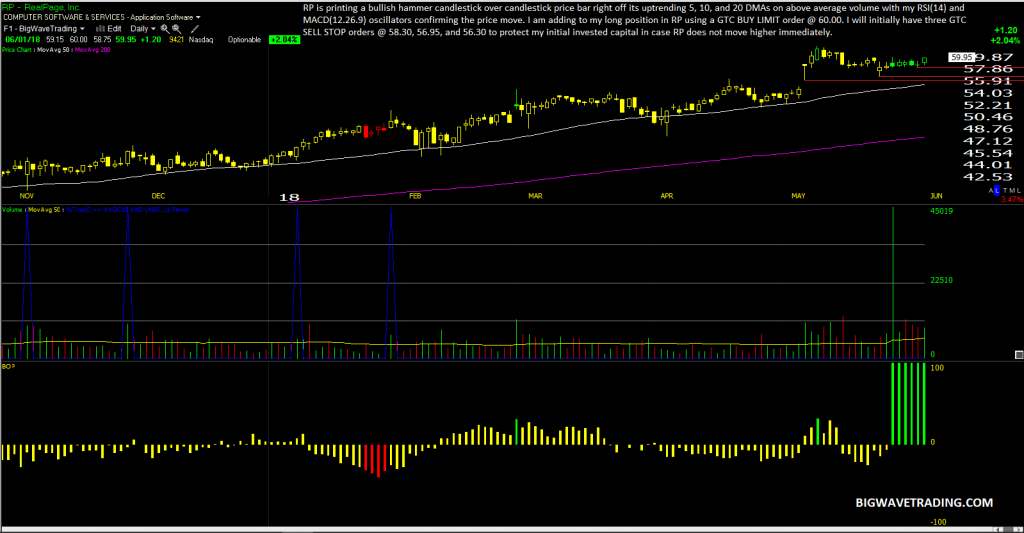Click the NOV month label on time axis
The width and height of the screenshot is (1024, 533).
coord(27,196)
